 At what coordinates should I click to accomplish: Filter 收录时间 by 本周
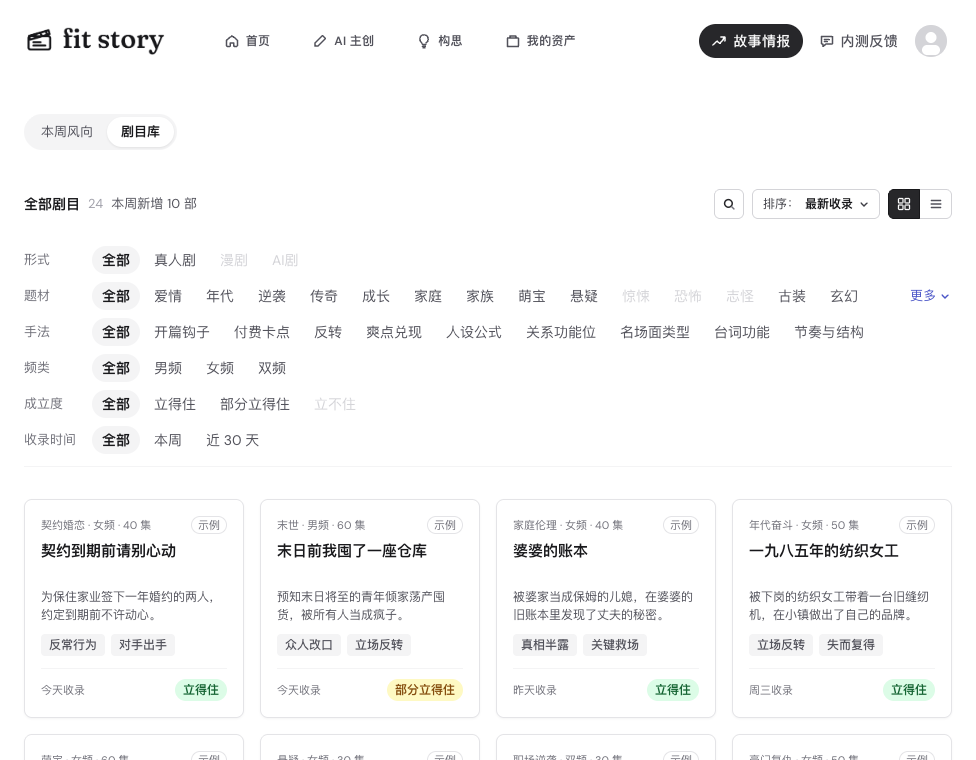tap(168, 441)
